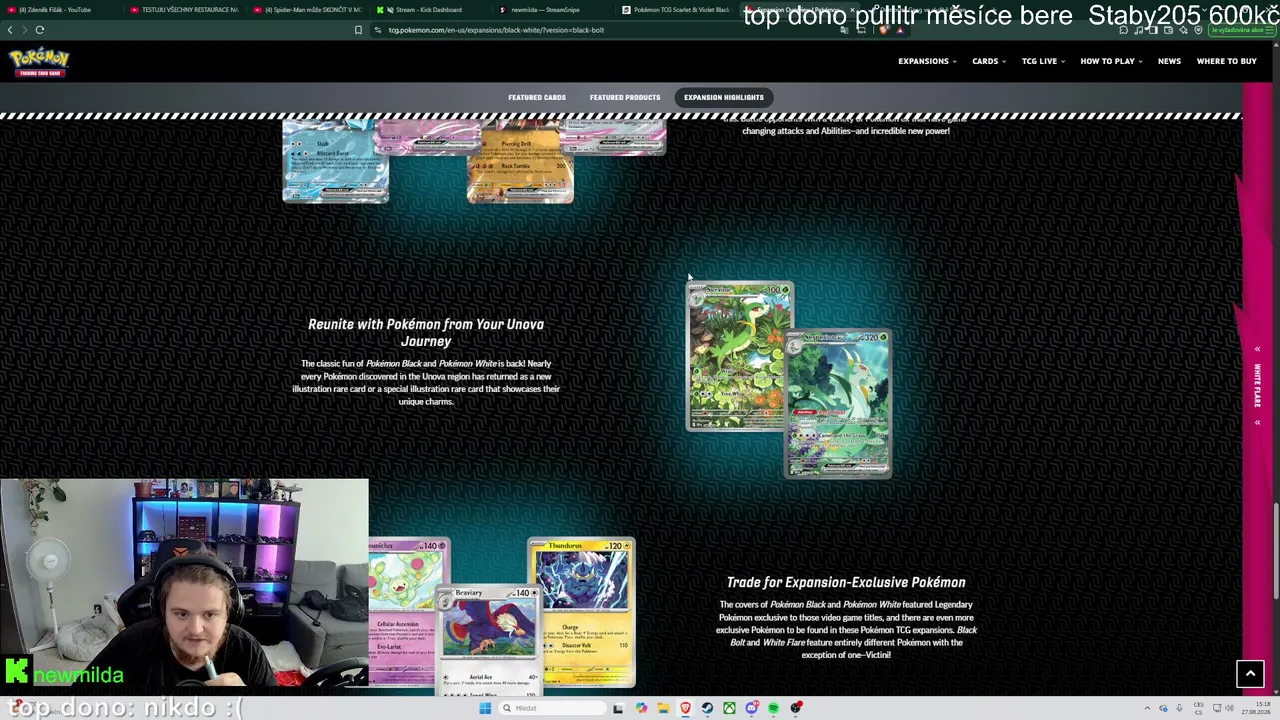
Task: Go back with the browser back arrow
Action: 10,30
